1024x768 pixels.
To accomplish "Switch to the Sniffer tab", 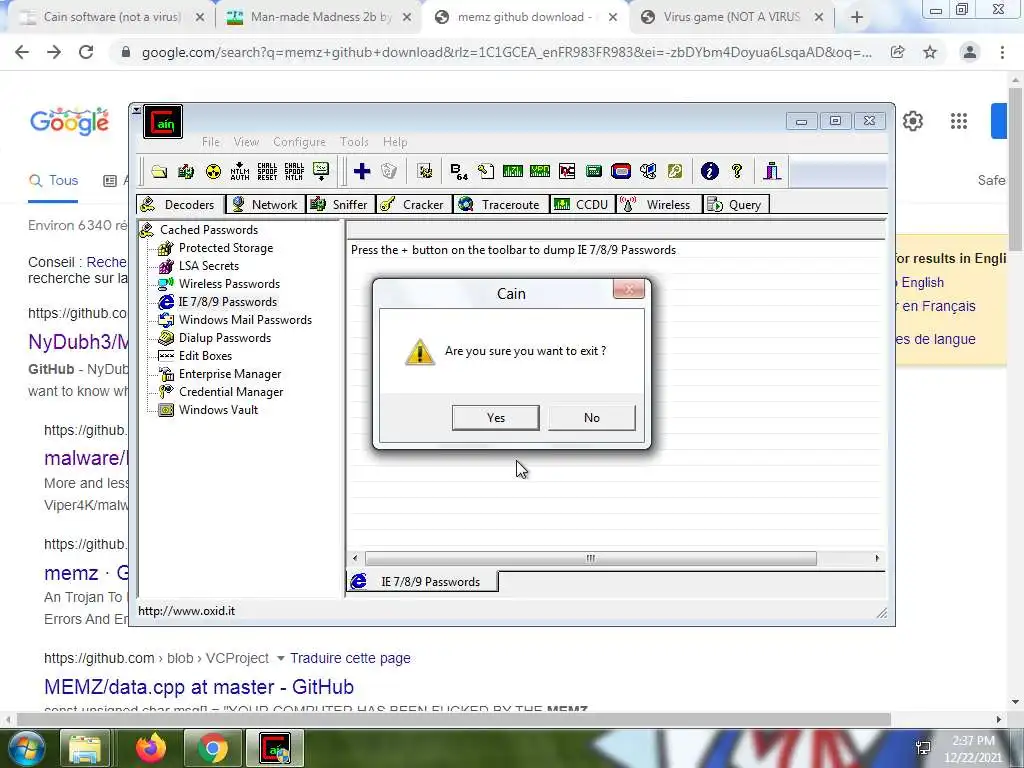I will click(340, 204).
